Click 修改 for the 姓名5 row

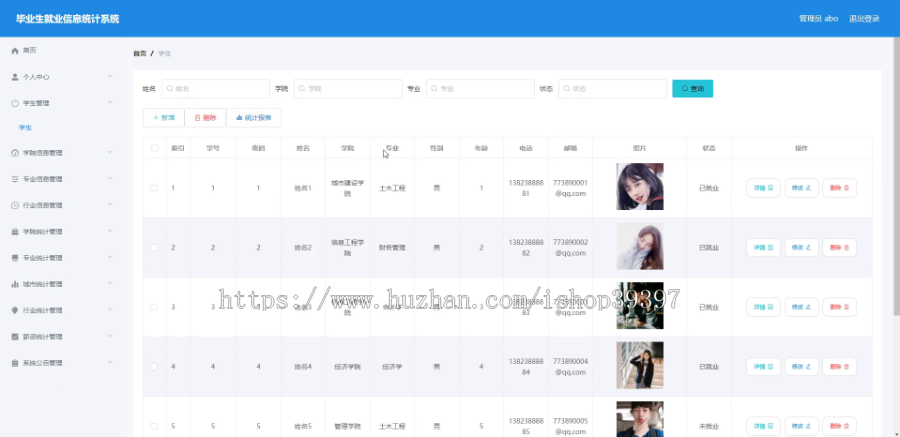(802, 426)
